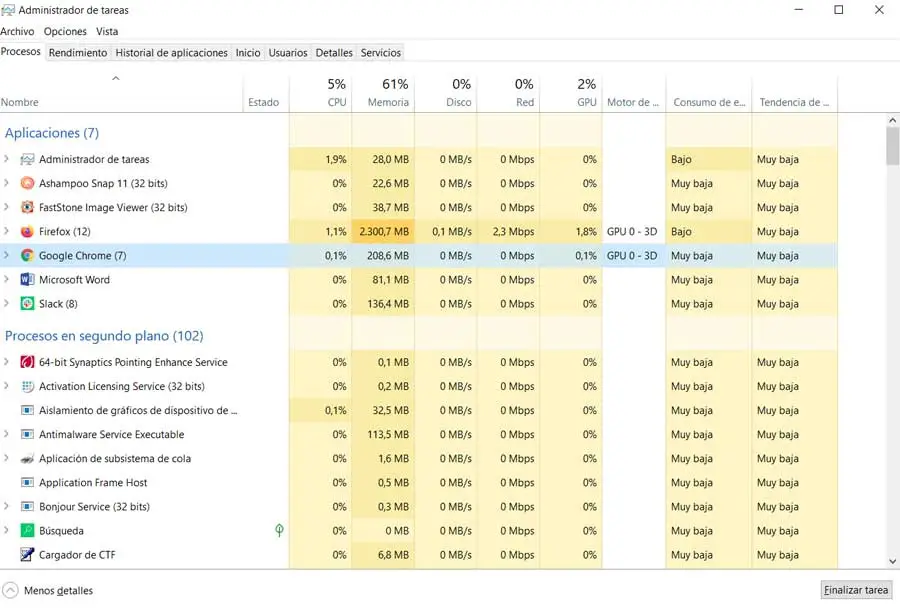The image size is (900, 608).
Task: Expand the Antimalware Service Executable entry
Action: (x=7, y=435)
